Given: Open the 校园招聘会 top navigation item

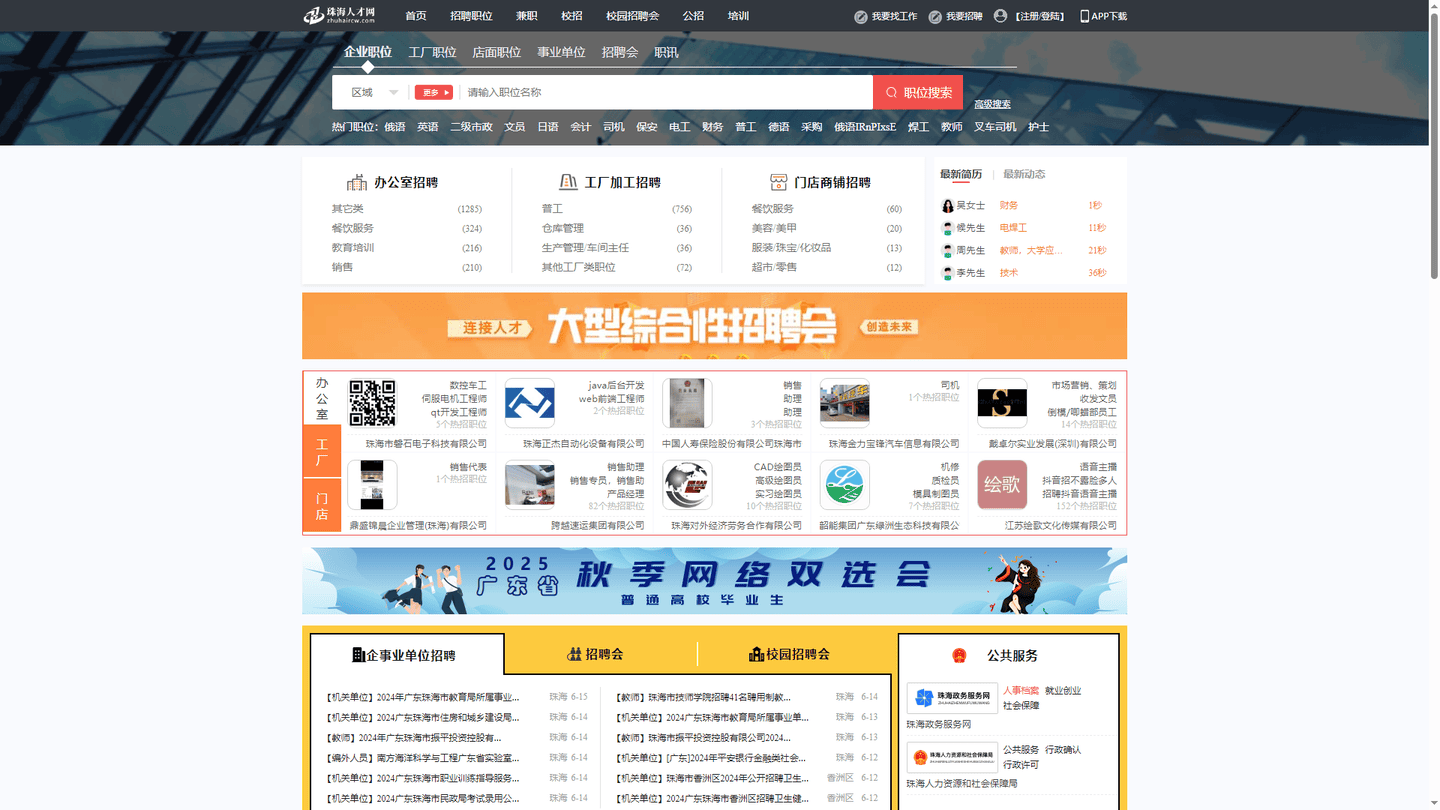Looking at the screenshot, I should tap(633, 16).
